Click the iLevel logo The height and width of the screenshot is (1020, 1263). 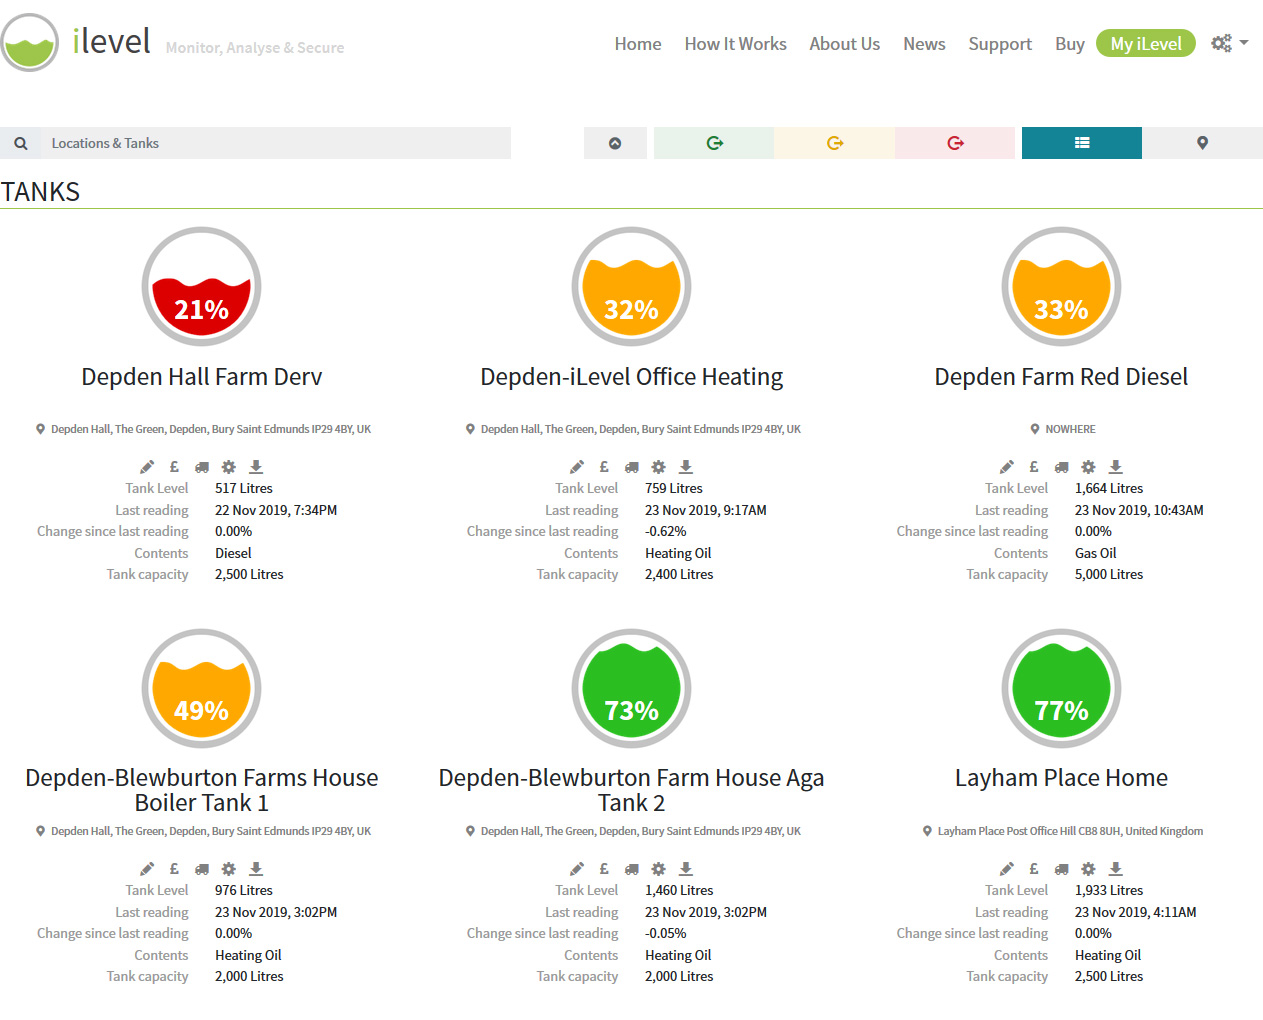pyautogui.click(x=76, y=42)
